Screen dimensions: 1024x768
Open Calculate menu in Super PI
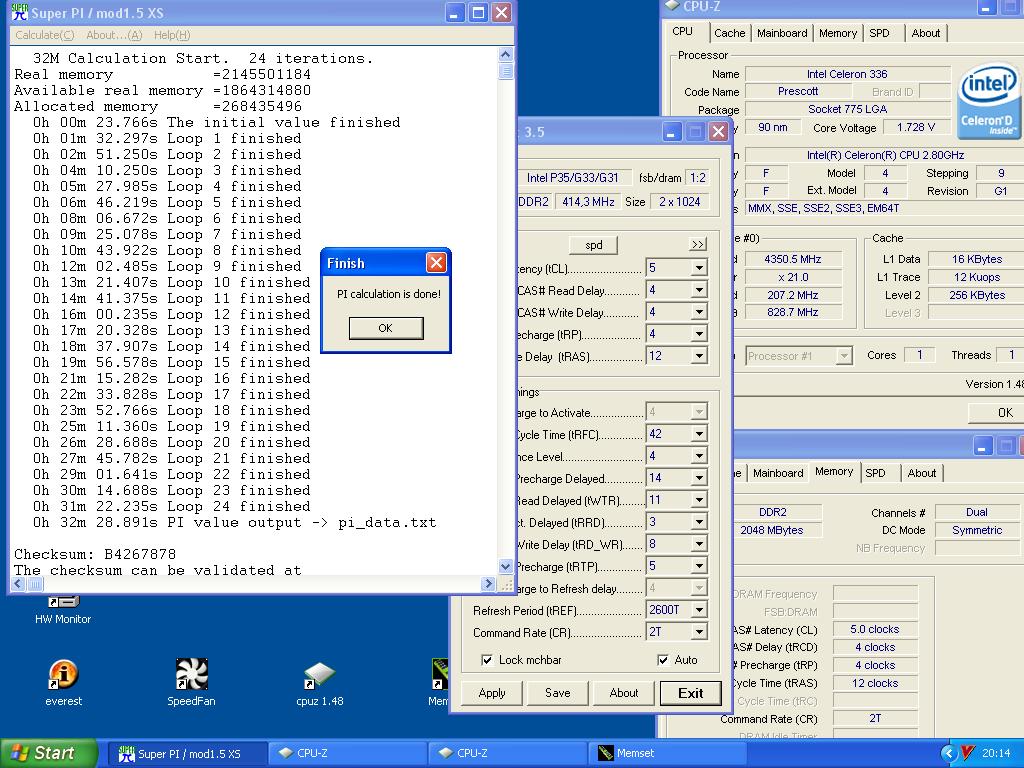click(44, 35)
